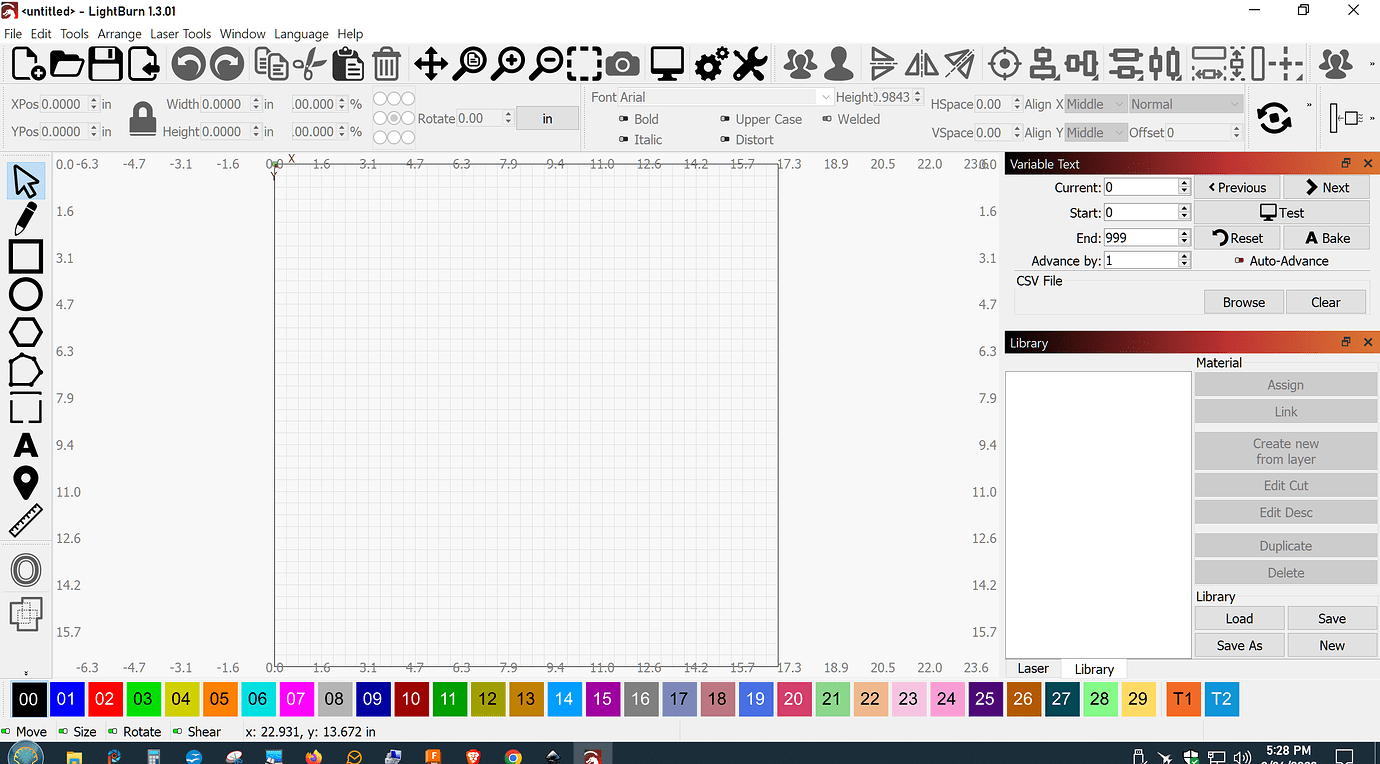Viewport: 1380px width, 764px height.
Task: Open the Align X Middle dropdown
Action: tap(1096, 103)
